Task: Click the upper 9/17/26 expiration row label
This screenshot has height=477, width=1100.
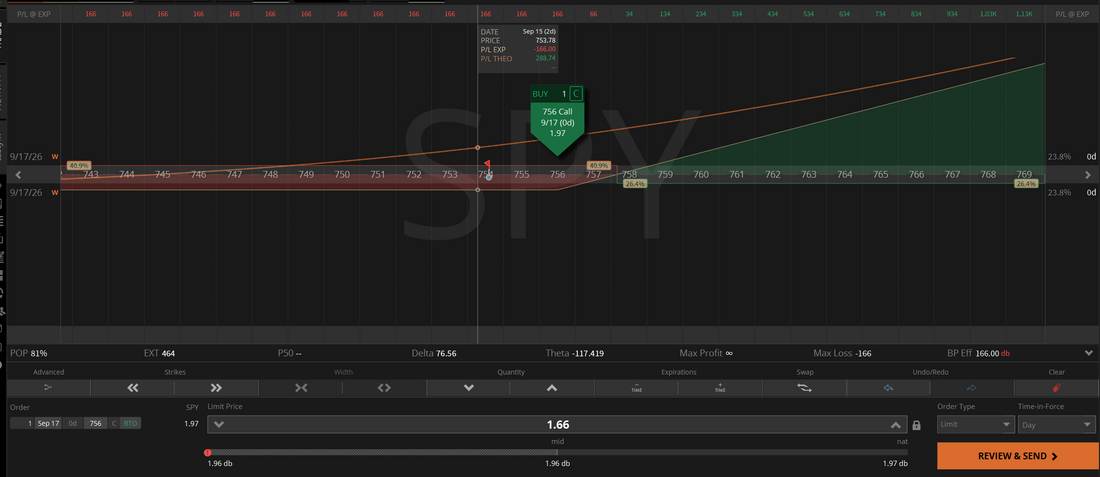Action: tap(26, 157)
